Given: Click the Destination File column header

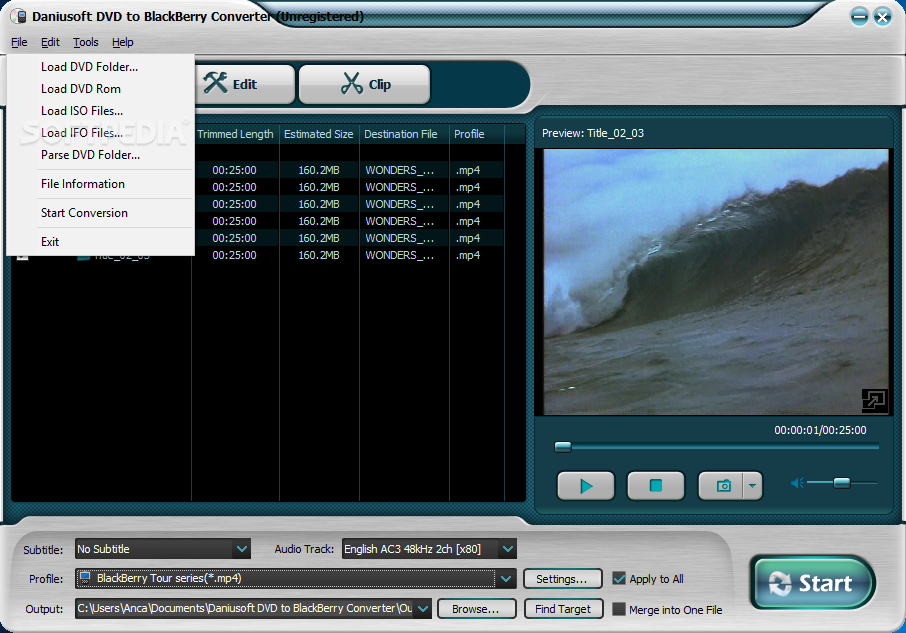Looking at the screenshot, I should 402,134.
